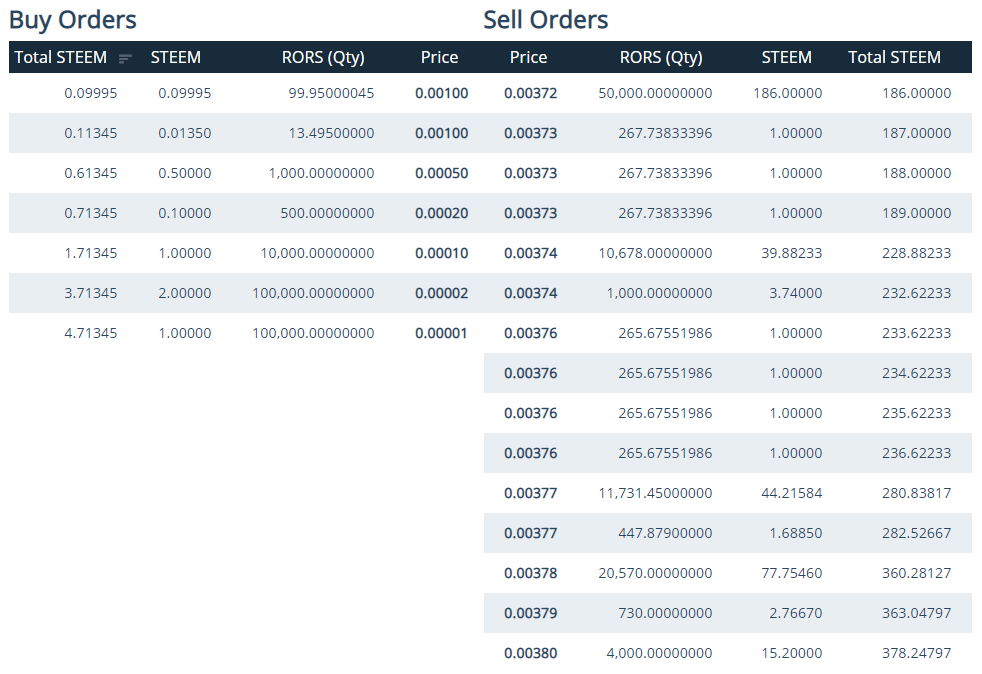Select sell total 282.52667
Image resolution: width=982 pixels, height=674 pixels.
pyautogui.click(x=916, y=533)
